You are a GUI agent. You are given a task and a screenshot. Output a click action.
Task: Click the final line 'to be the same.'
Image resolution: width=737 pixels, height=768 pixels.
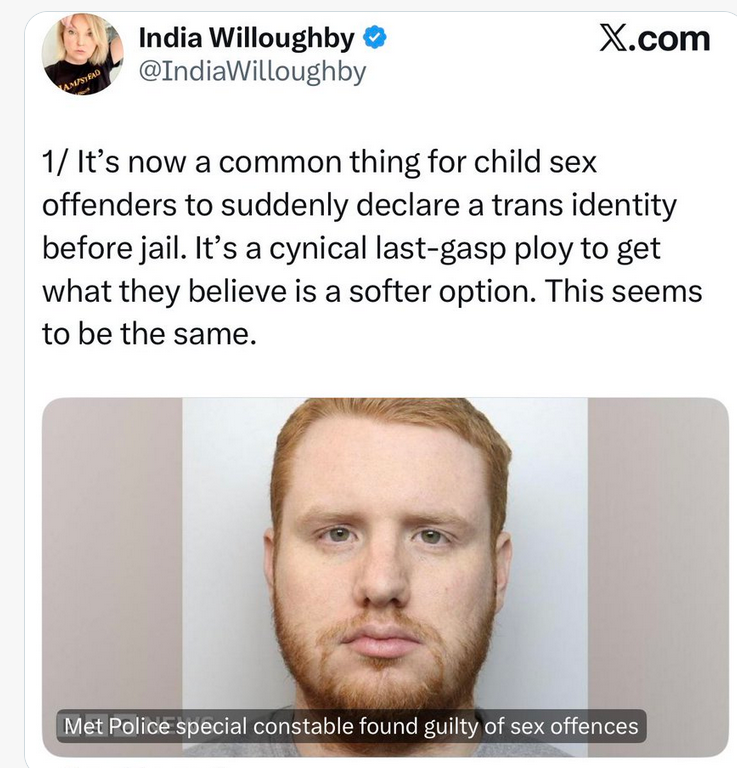149,334
